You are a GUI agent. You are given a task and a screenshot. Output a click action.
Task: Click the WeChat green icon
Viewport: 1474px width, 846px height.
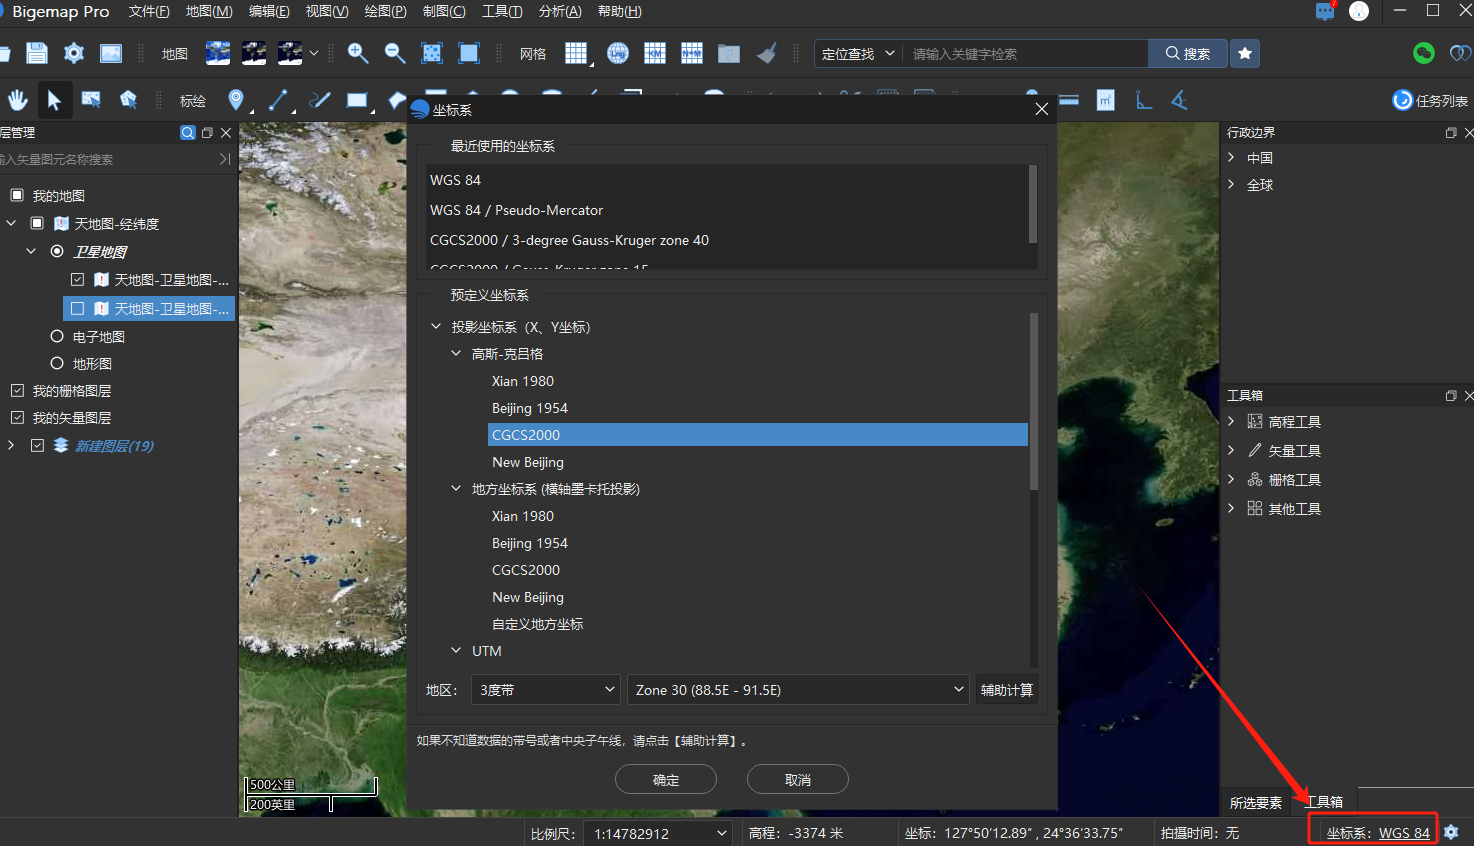tap(1424, 53)
